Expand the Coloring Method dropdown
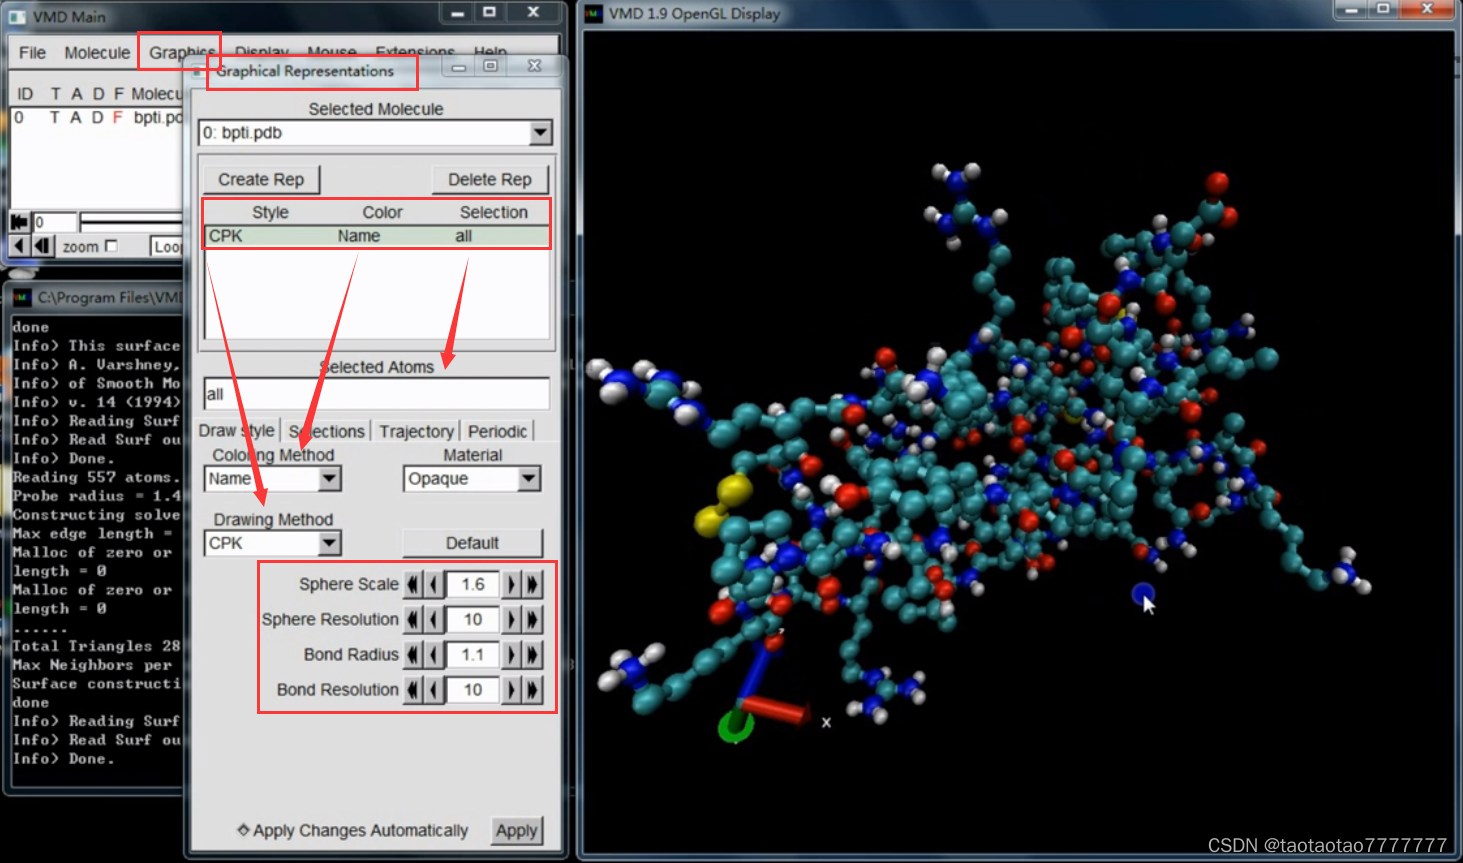1463x863 pixels. pos(329,479)
